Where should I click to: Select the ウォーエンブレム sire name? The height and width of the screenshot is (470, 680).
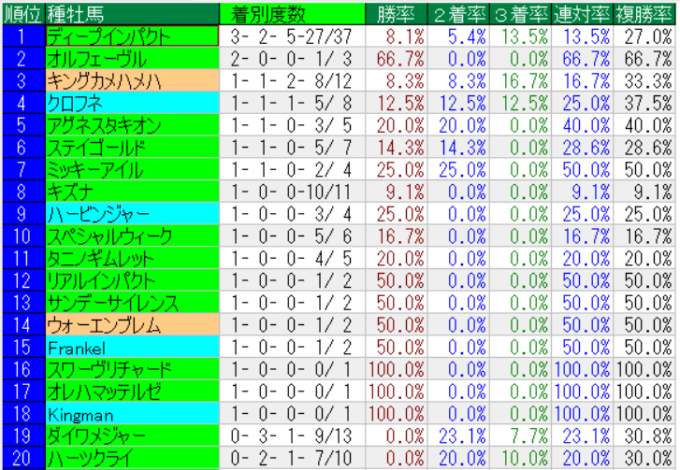(x=131, y=325)
